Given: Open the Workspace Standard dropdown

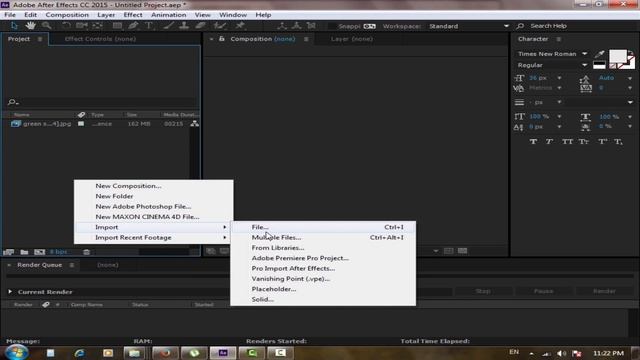Looking at the screenshot, I should pyautogui.click(x=469, y=26).
